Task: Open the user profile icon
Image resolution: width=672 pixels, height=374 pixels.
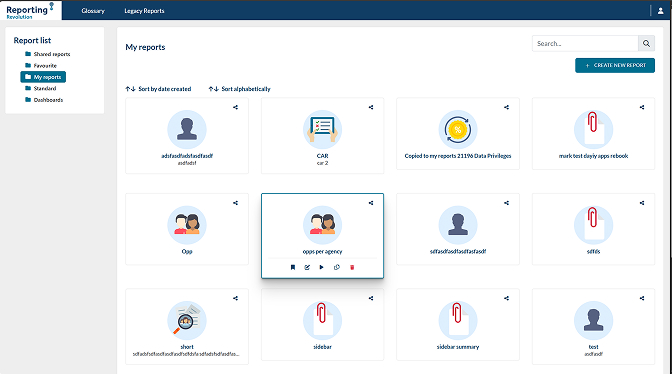Action: pyautogui.click(x=660, y=11)
